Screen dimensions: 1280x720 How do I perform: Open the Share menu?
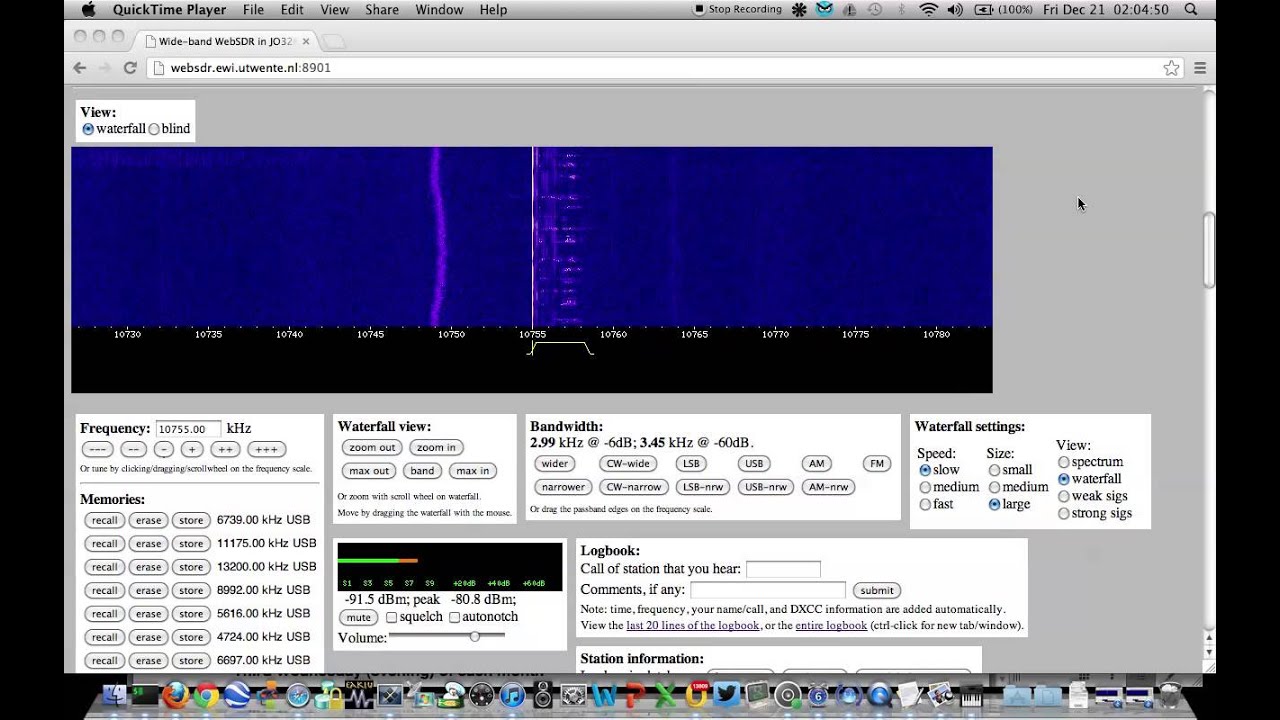click(382, 9)
